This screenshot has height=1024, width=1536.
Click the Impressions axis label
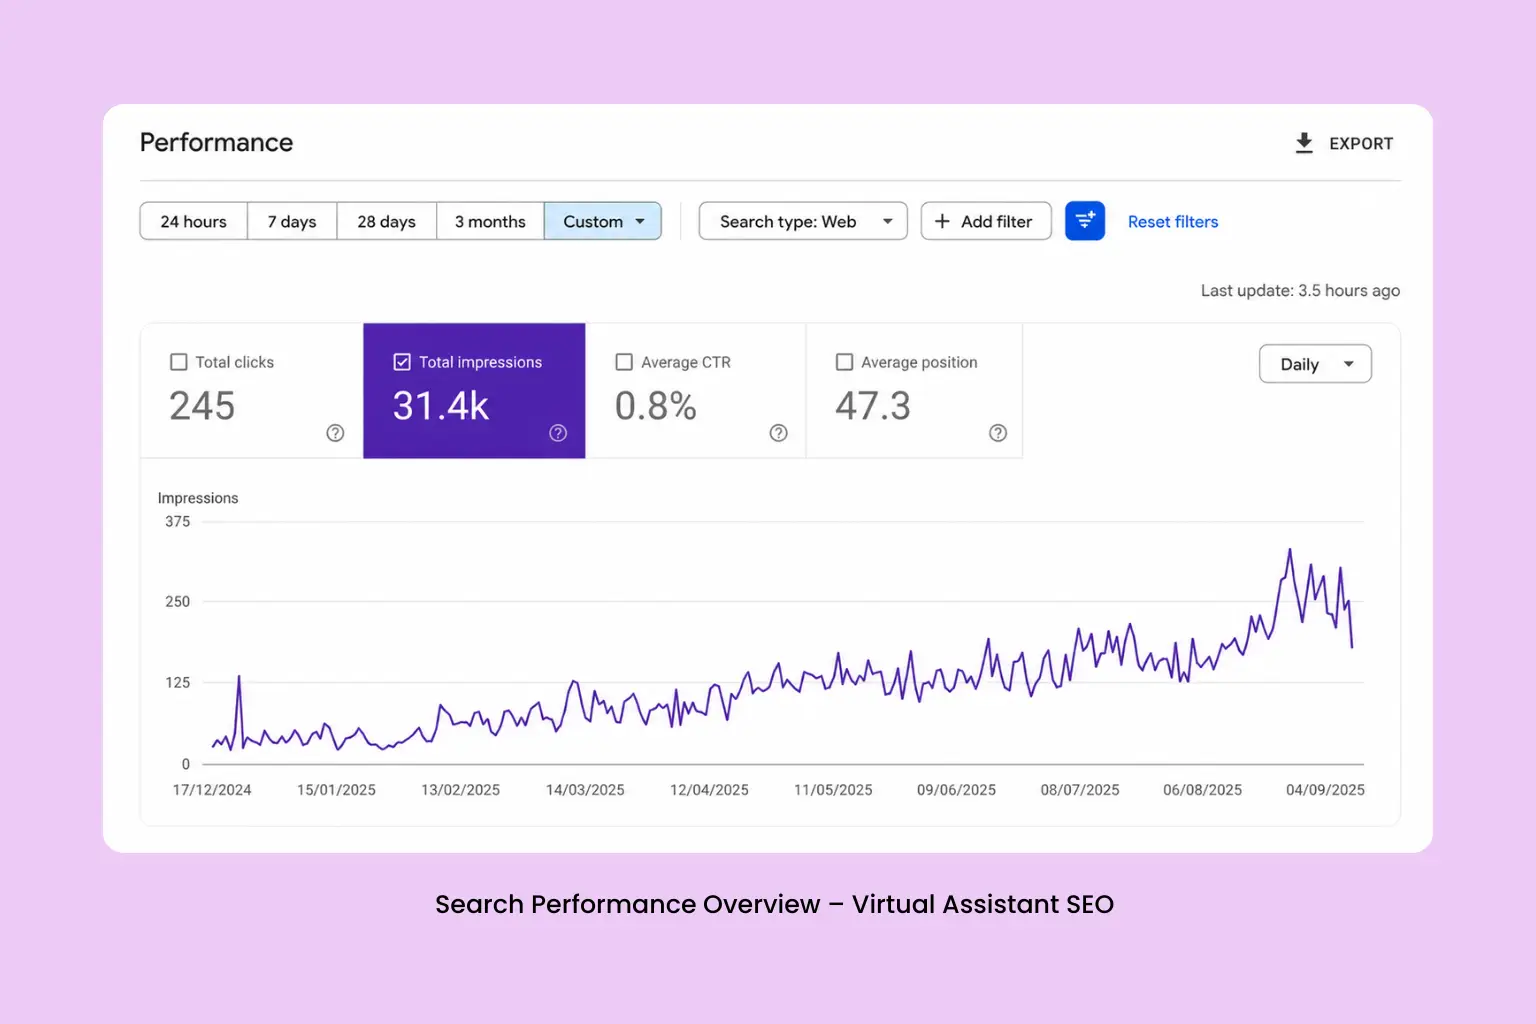pos(198,498)
